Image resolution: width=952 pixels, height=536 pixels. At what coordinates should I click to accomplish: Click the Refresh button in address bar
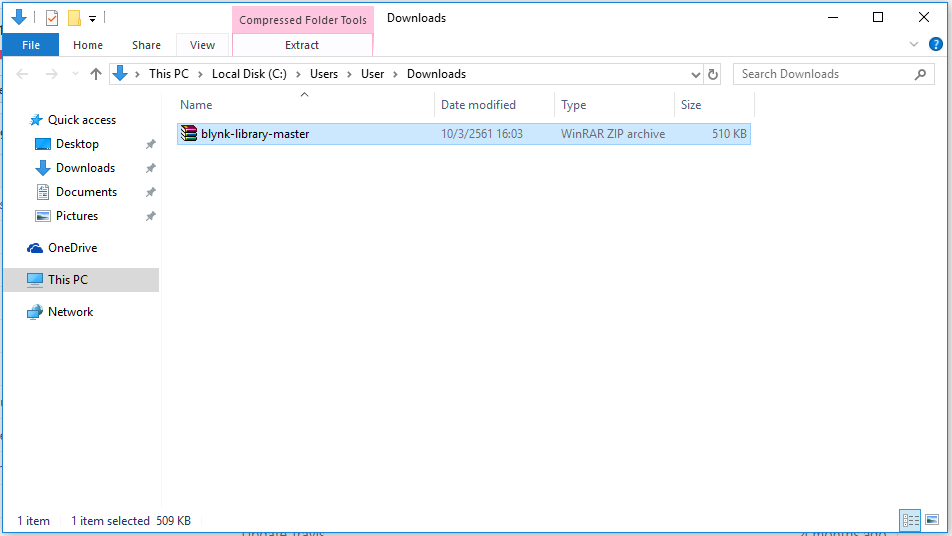coord(713,74)
